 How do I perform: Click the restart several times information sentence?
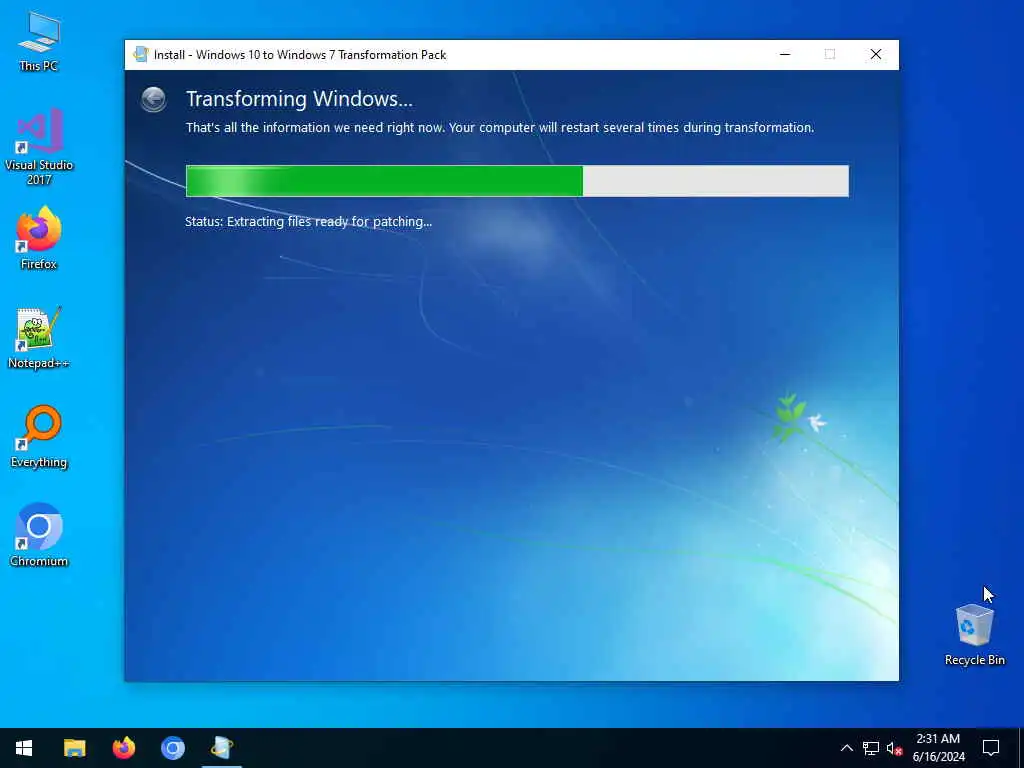coord(500,127)
